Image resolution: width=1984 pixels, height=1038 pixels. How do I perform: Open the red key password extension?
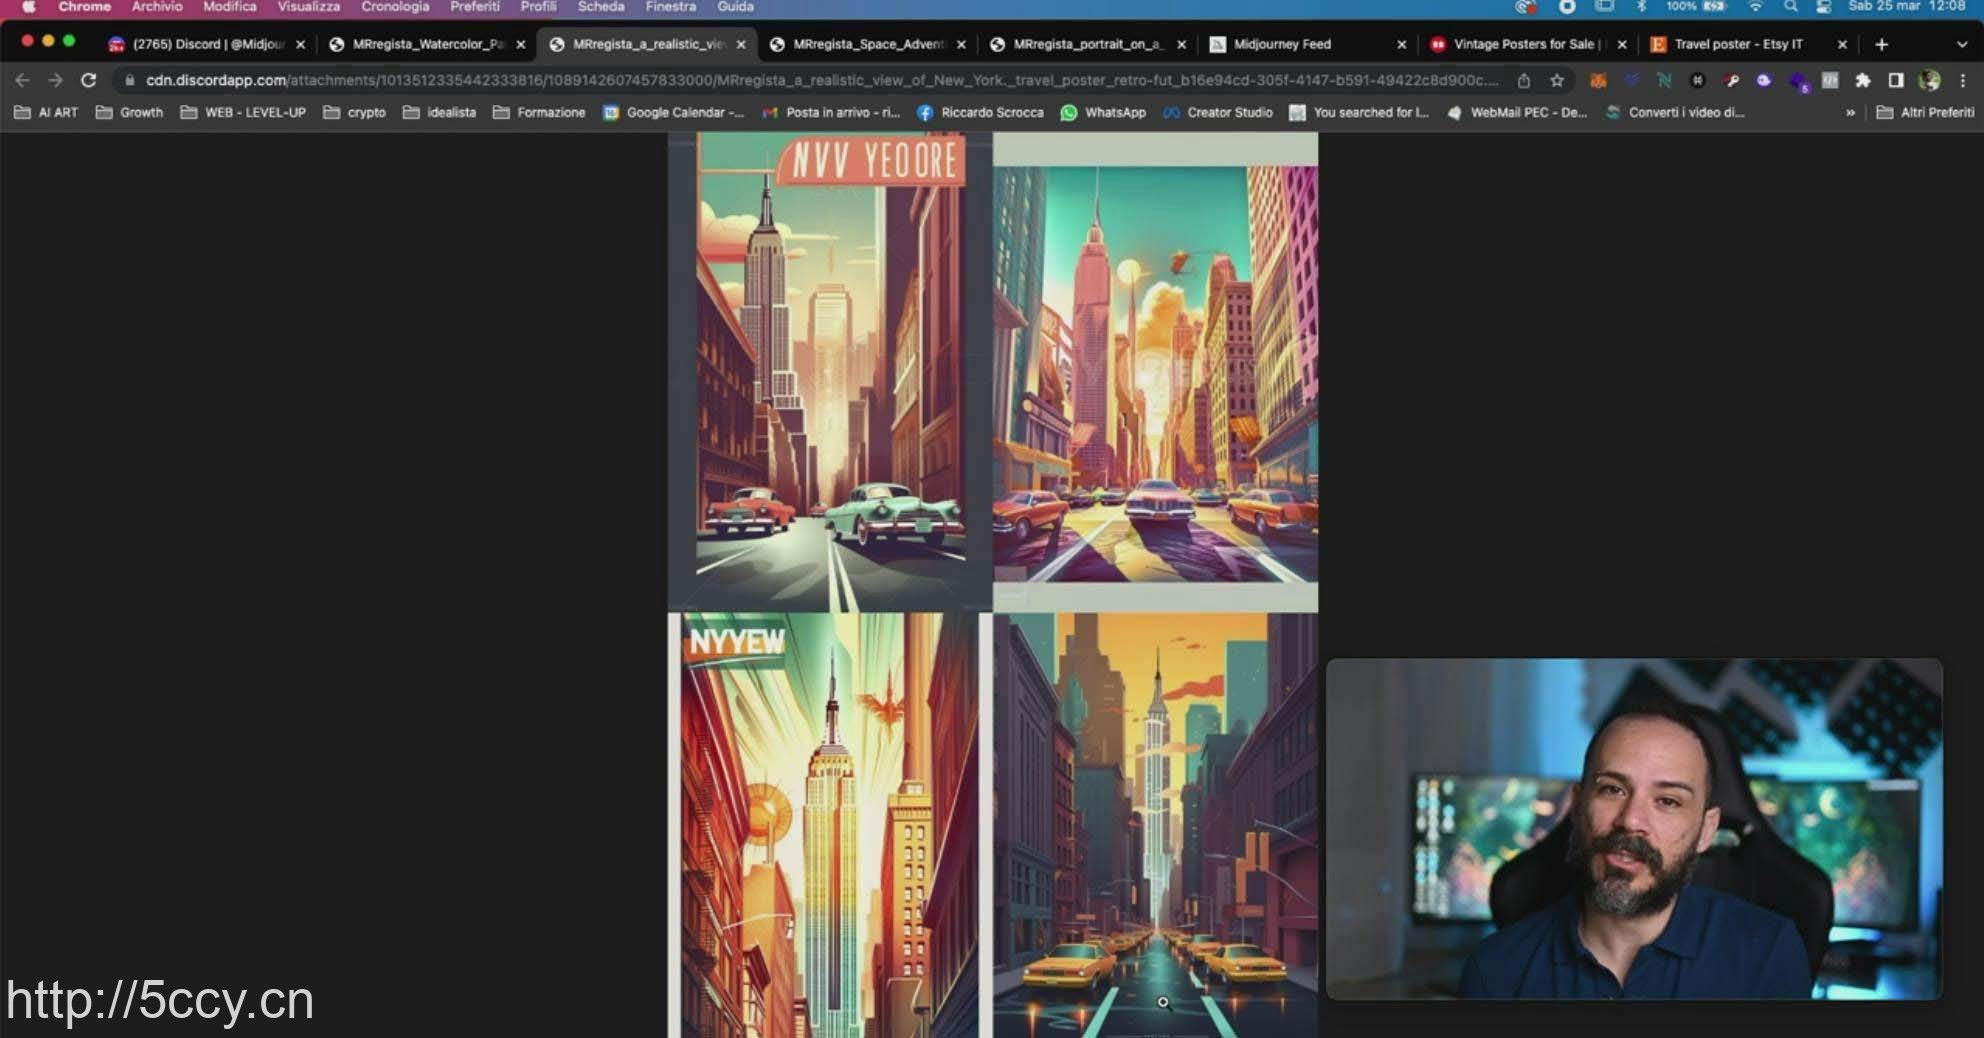1731,80
